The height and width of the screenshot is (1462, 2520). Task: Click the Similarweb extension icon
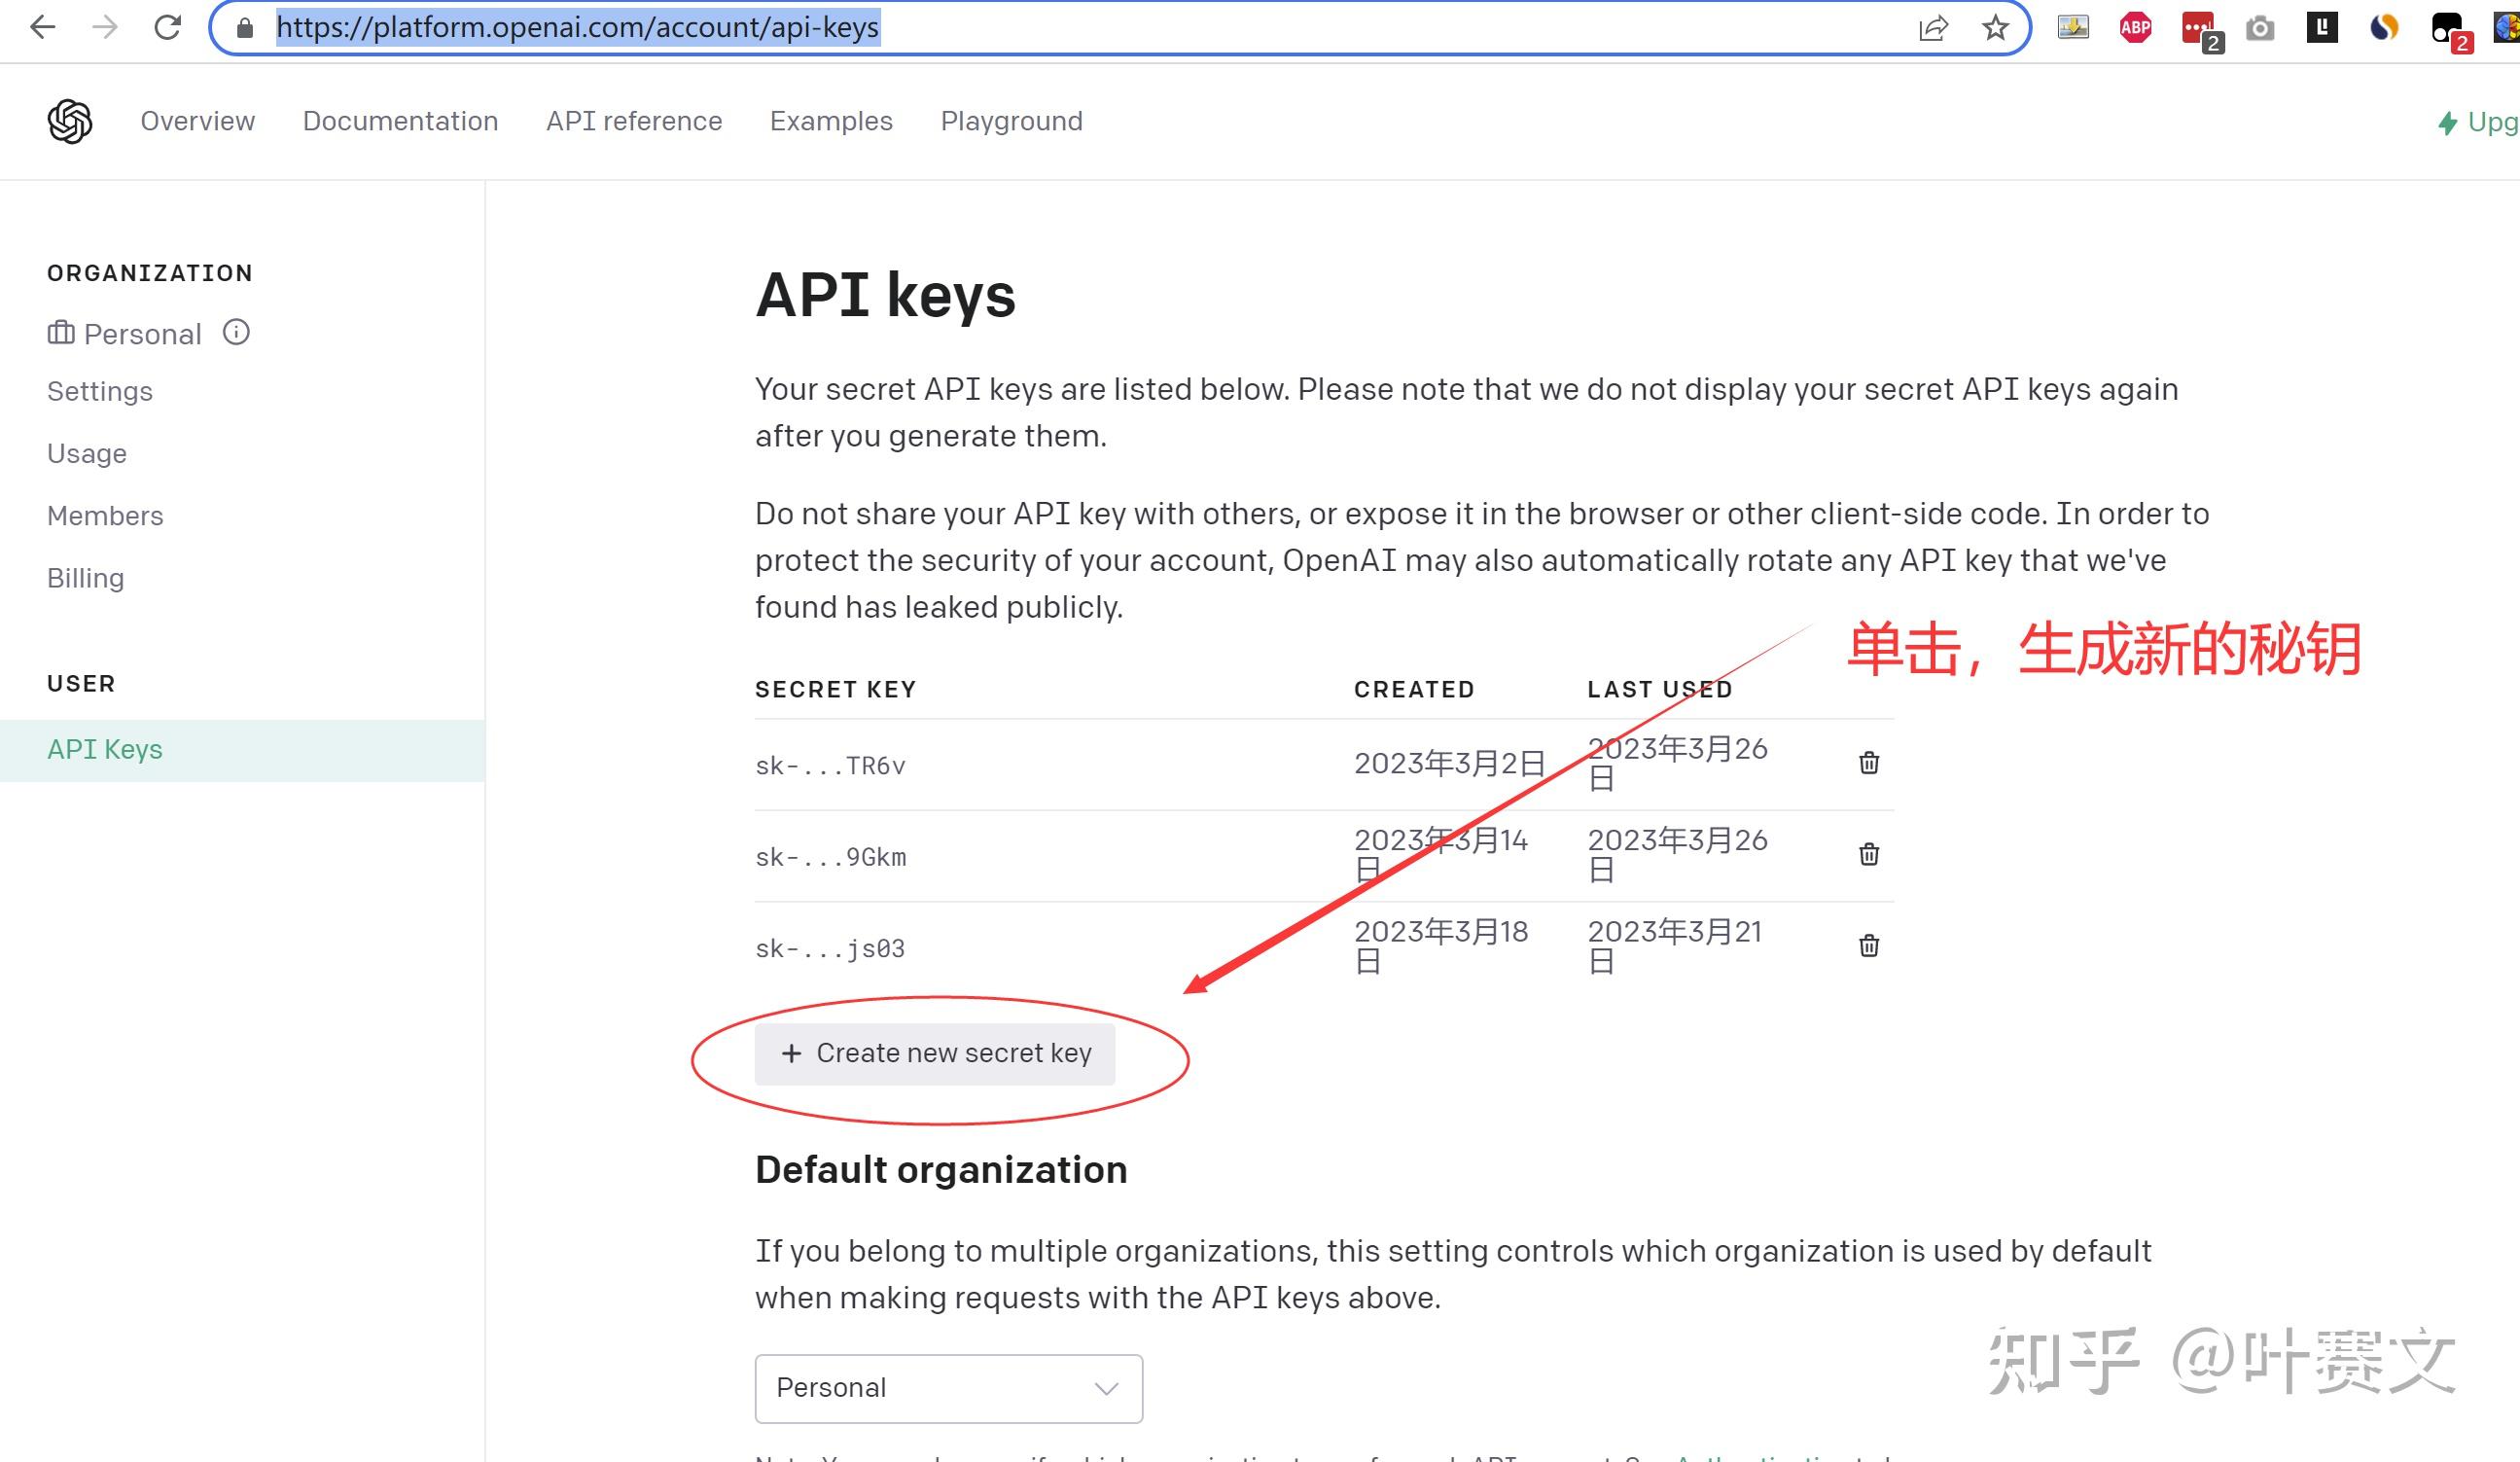(x=2384, y=27)
